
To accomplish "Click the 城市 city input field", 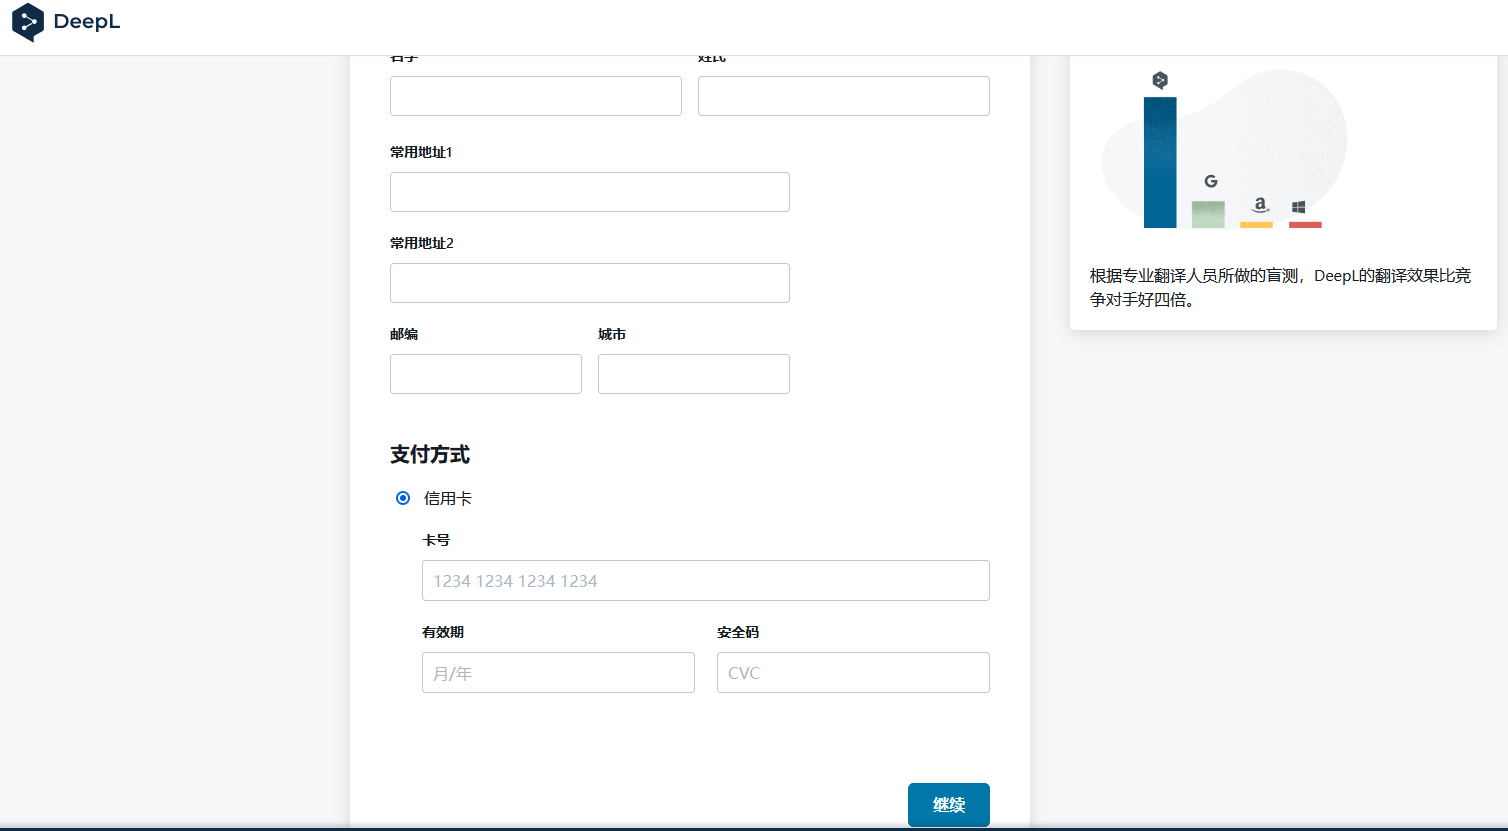I will click(693, 374).
